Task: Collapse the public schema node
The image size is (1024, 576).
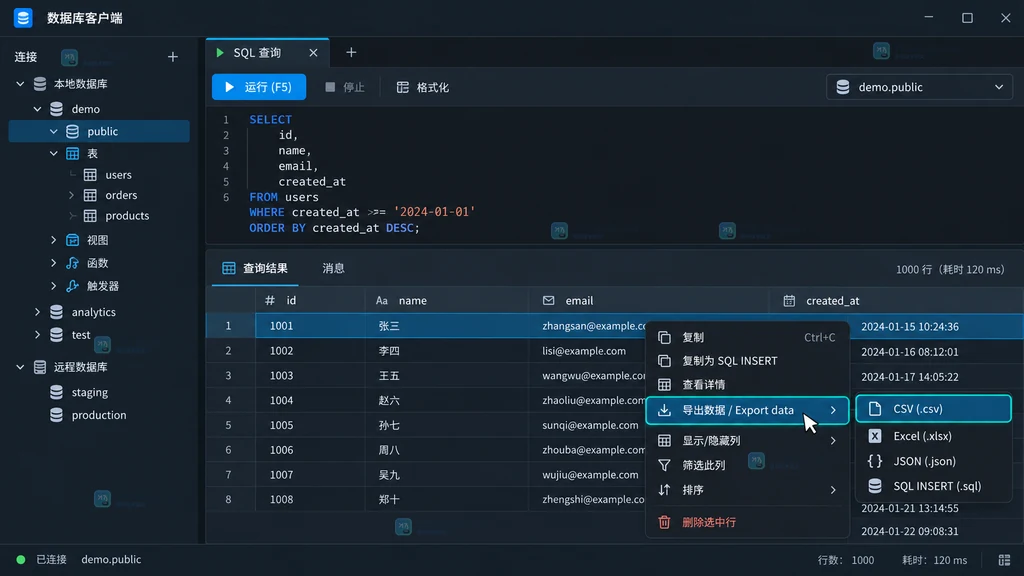Action: click(x=54, y=131)
